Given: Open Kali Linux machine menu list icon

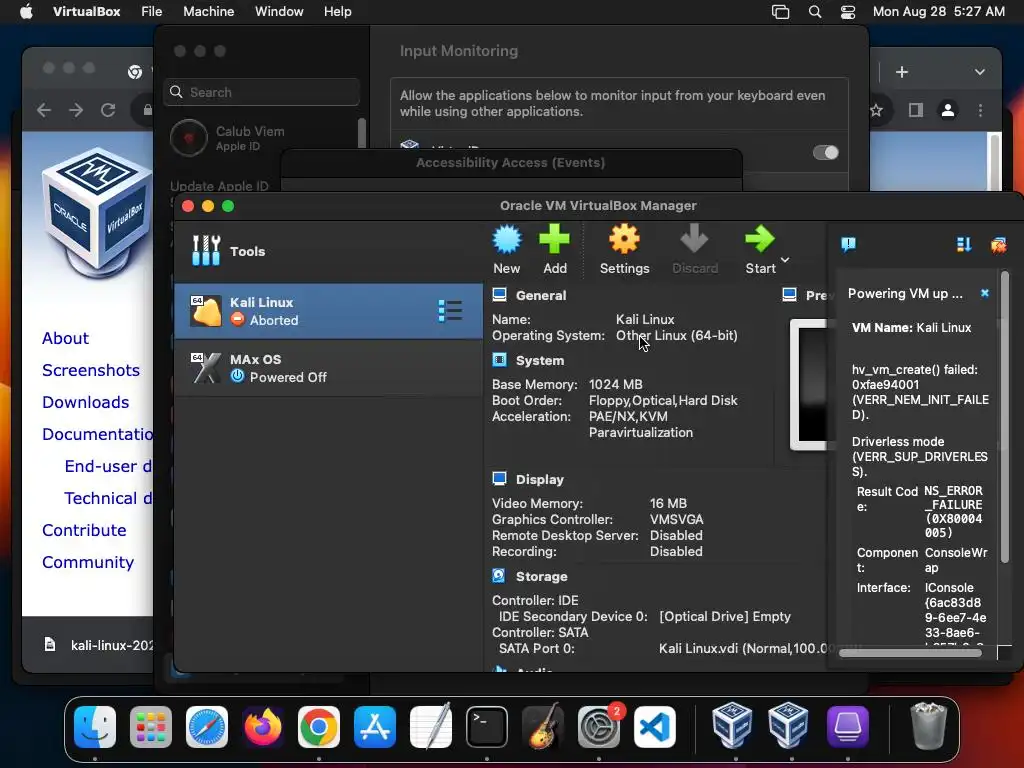Looking at the screenshot, I should pyautogui.click(x=450, y=311).
